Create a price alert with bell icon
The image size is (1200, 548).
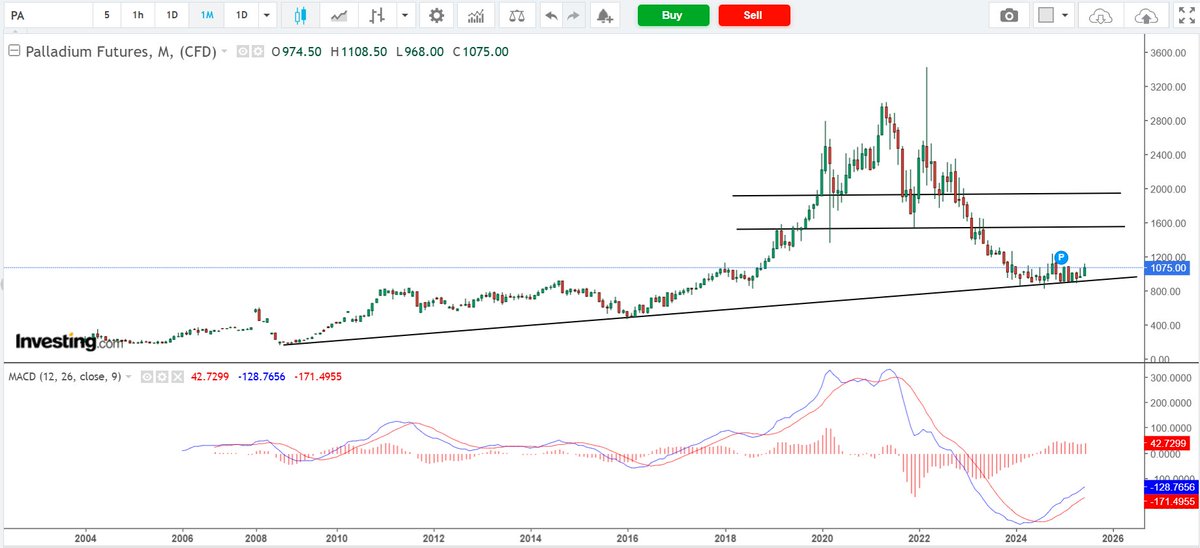coord(603,16)
